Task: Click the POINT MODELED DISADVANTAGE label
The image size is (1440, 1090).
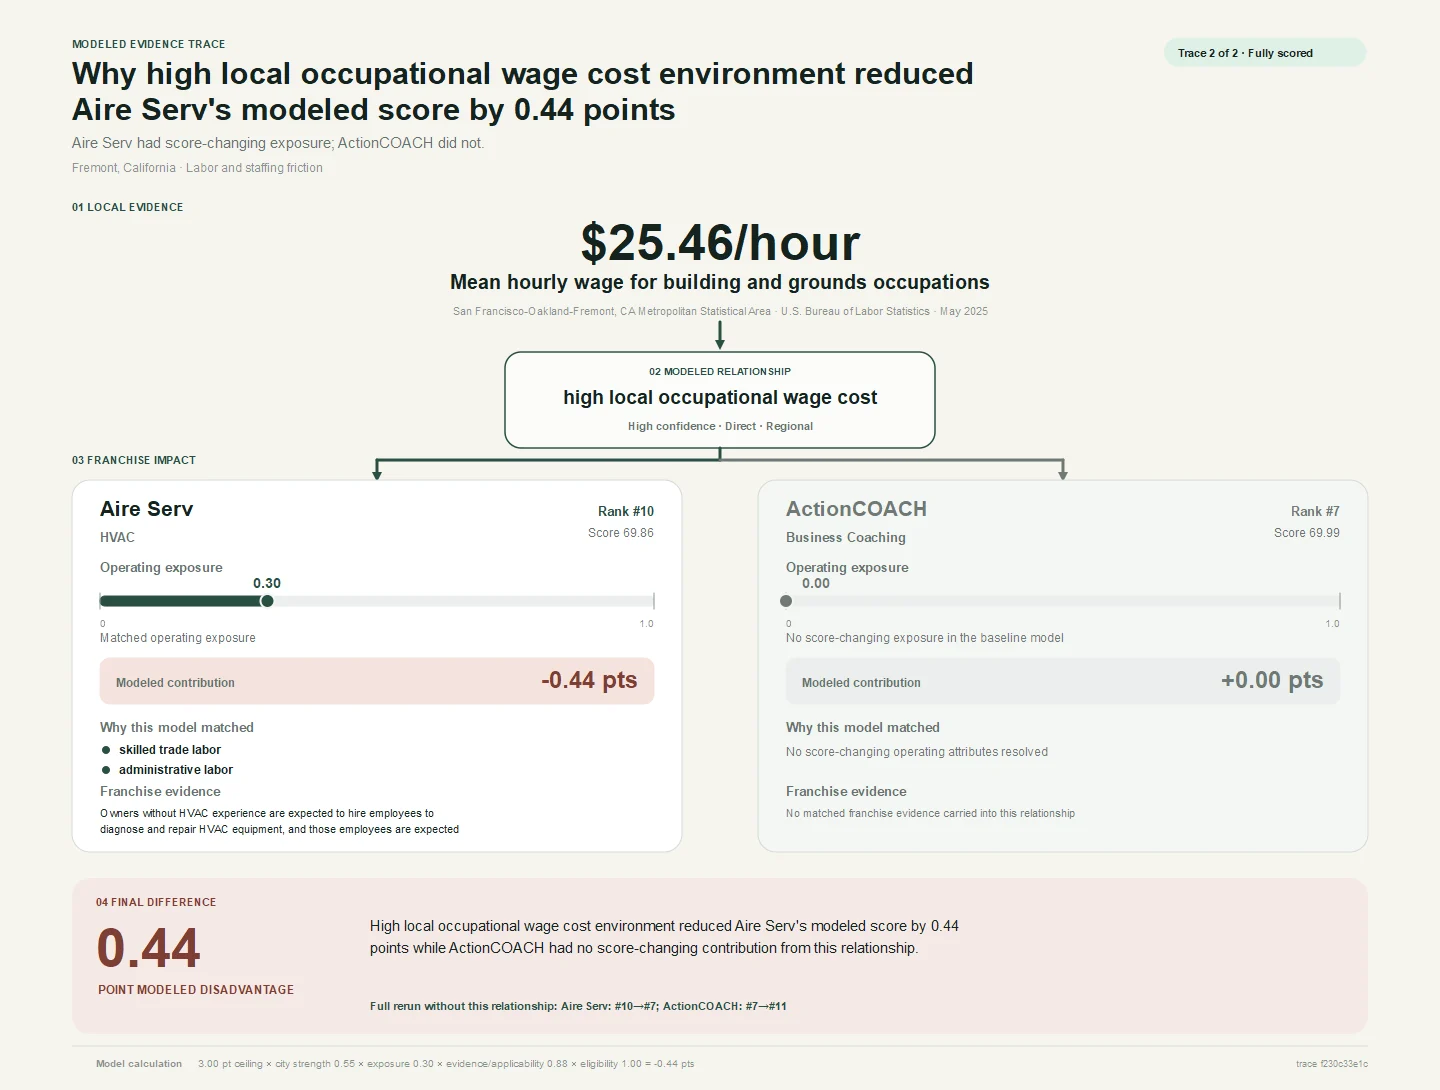Action: 196,989
